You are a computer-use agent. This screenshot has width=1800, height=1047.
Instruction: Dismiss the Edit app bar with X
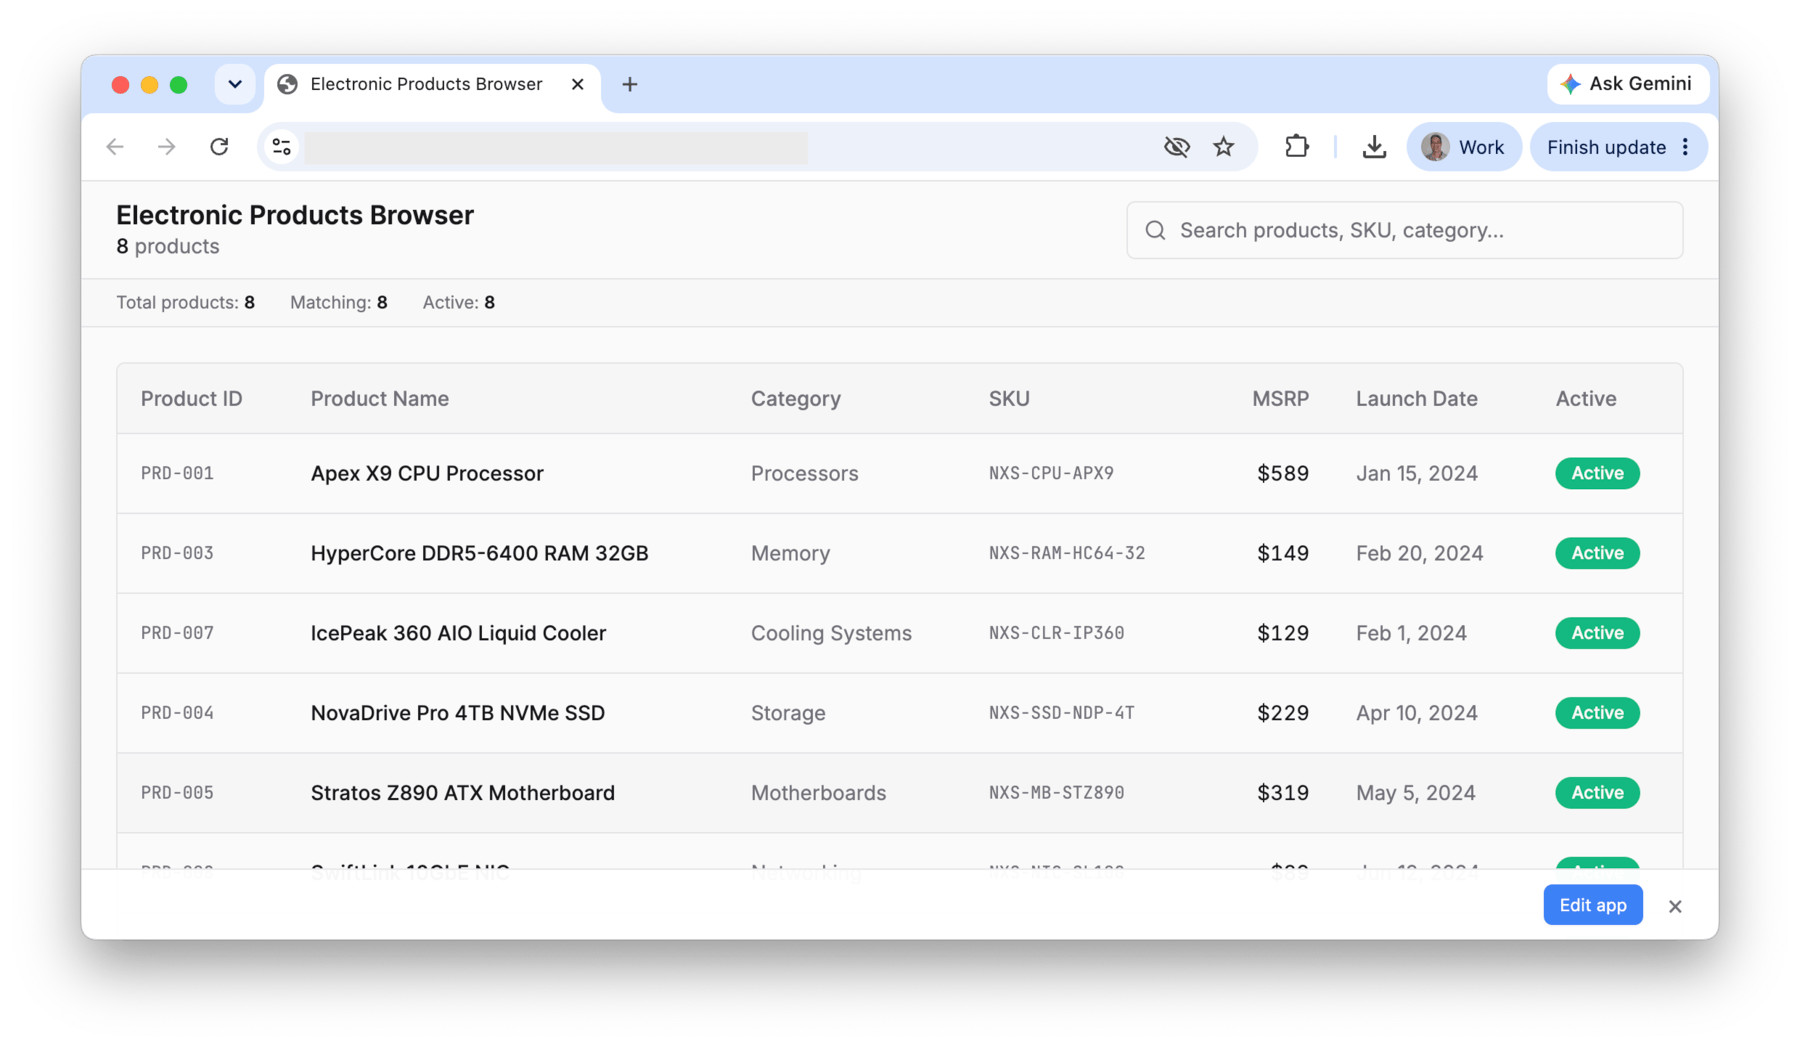(x=1675, y=906)
